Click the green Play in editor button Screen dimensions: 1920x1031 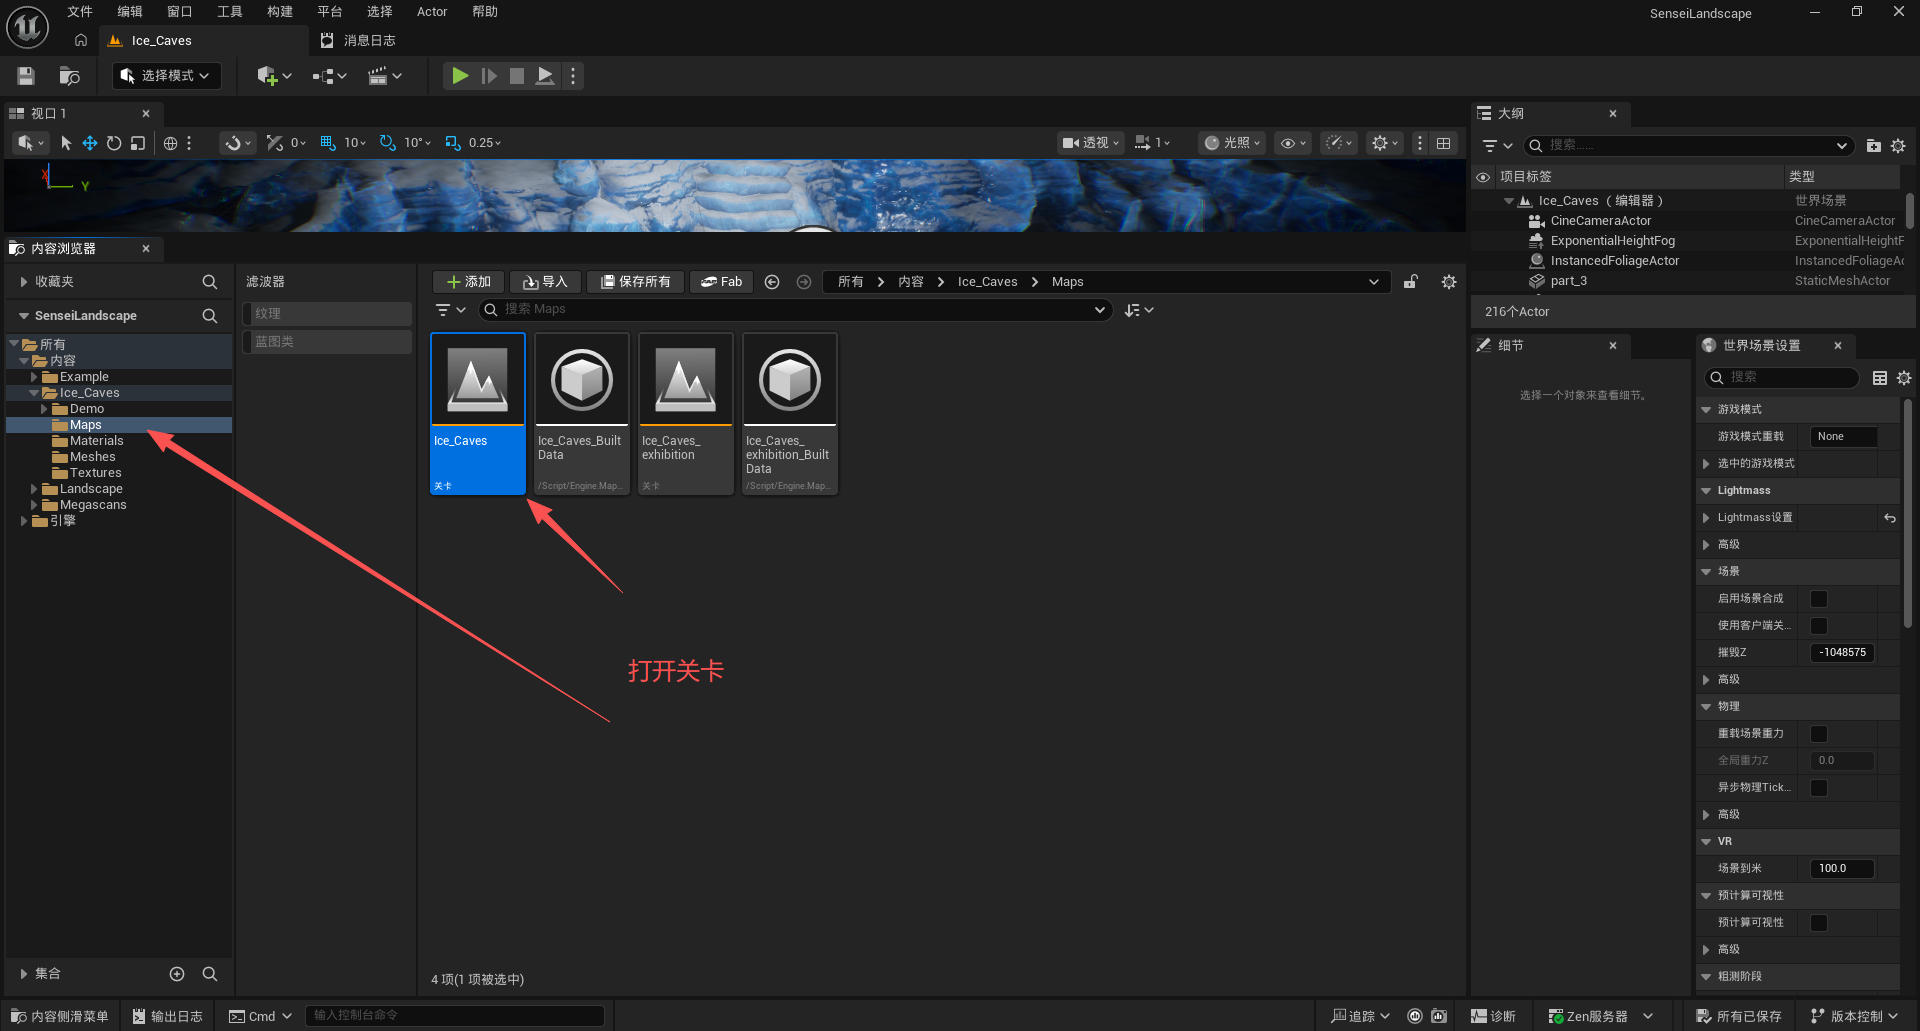(x=460, y=76)
